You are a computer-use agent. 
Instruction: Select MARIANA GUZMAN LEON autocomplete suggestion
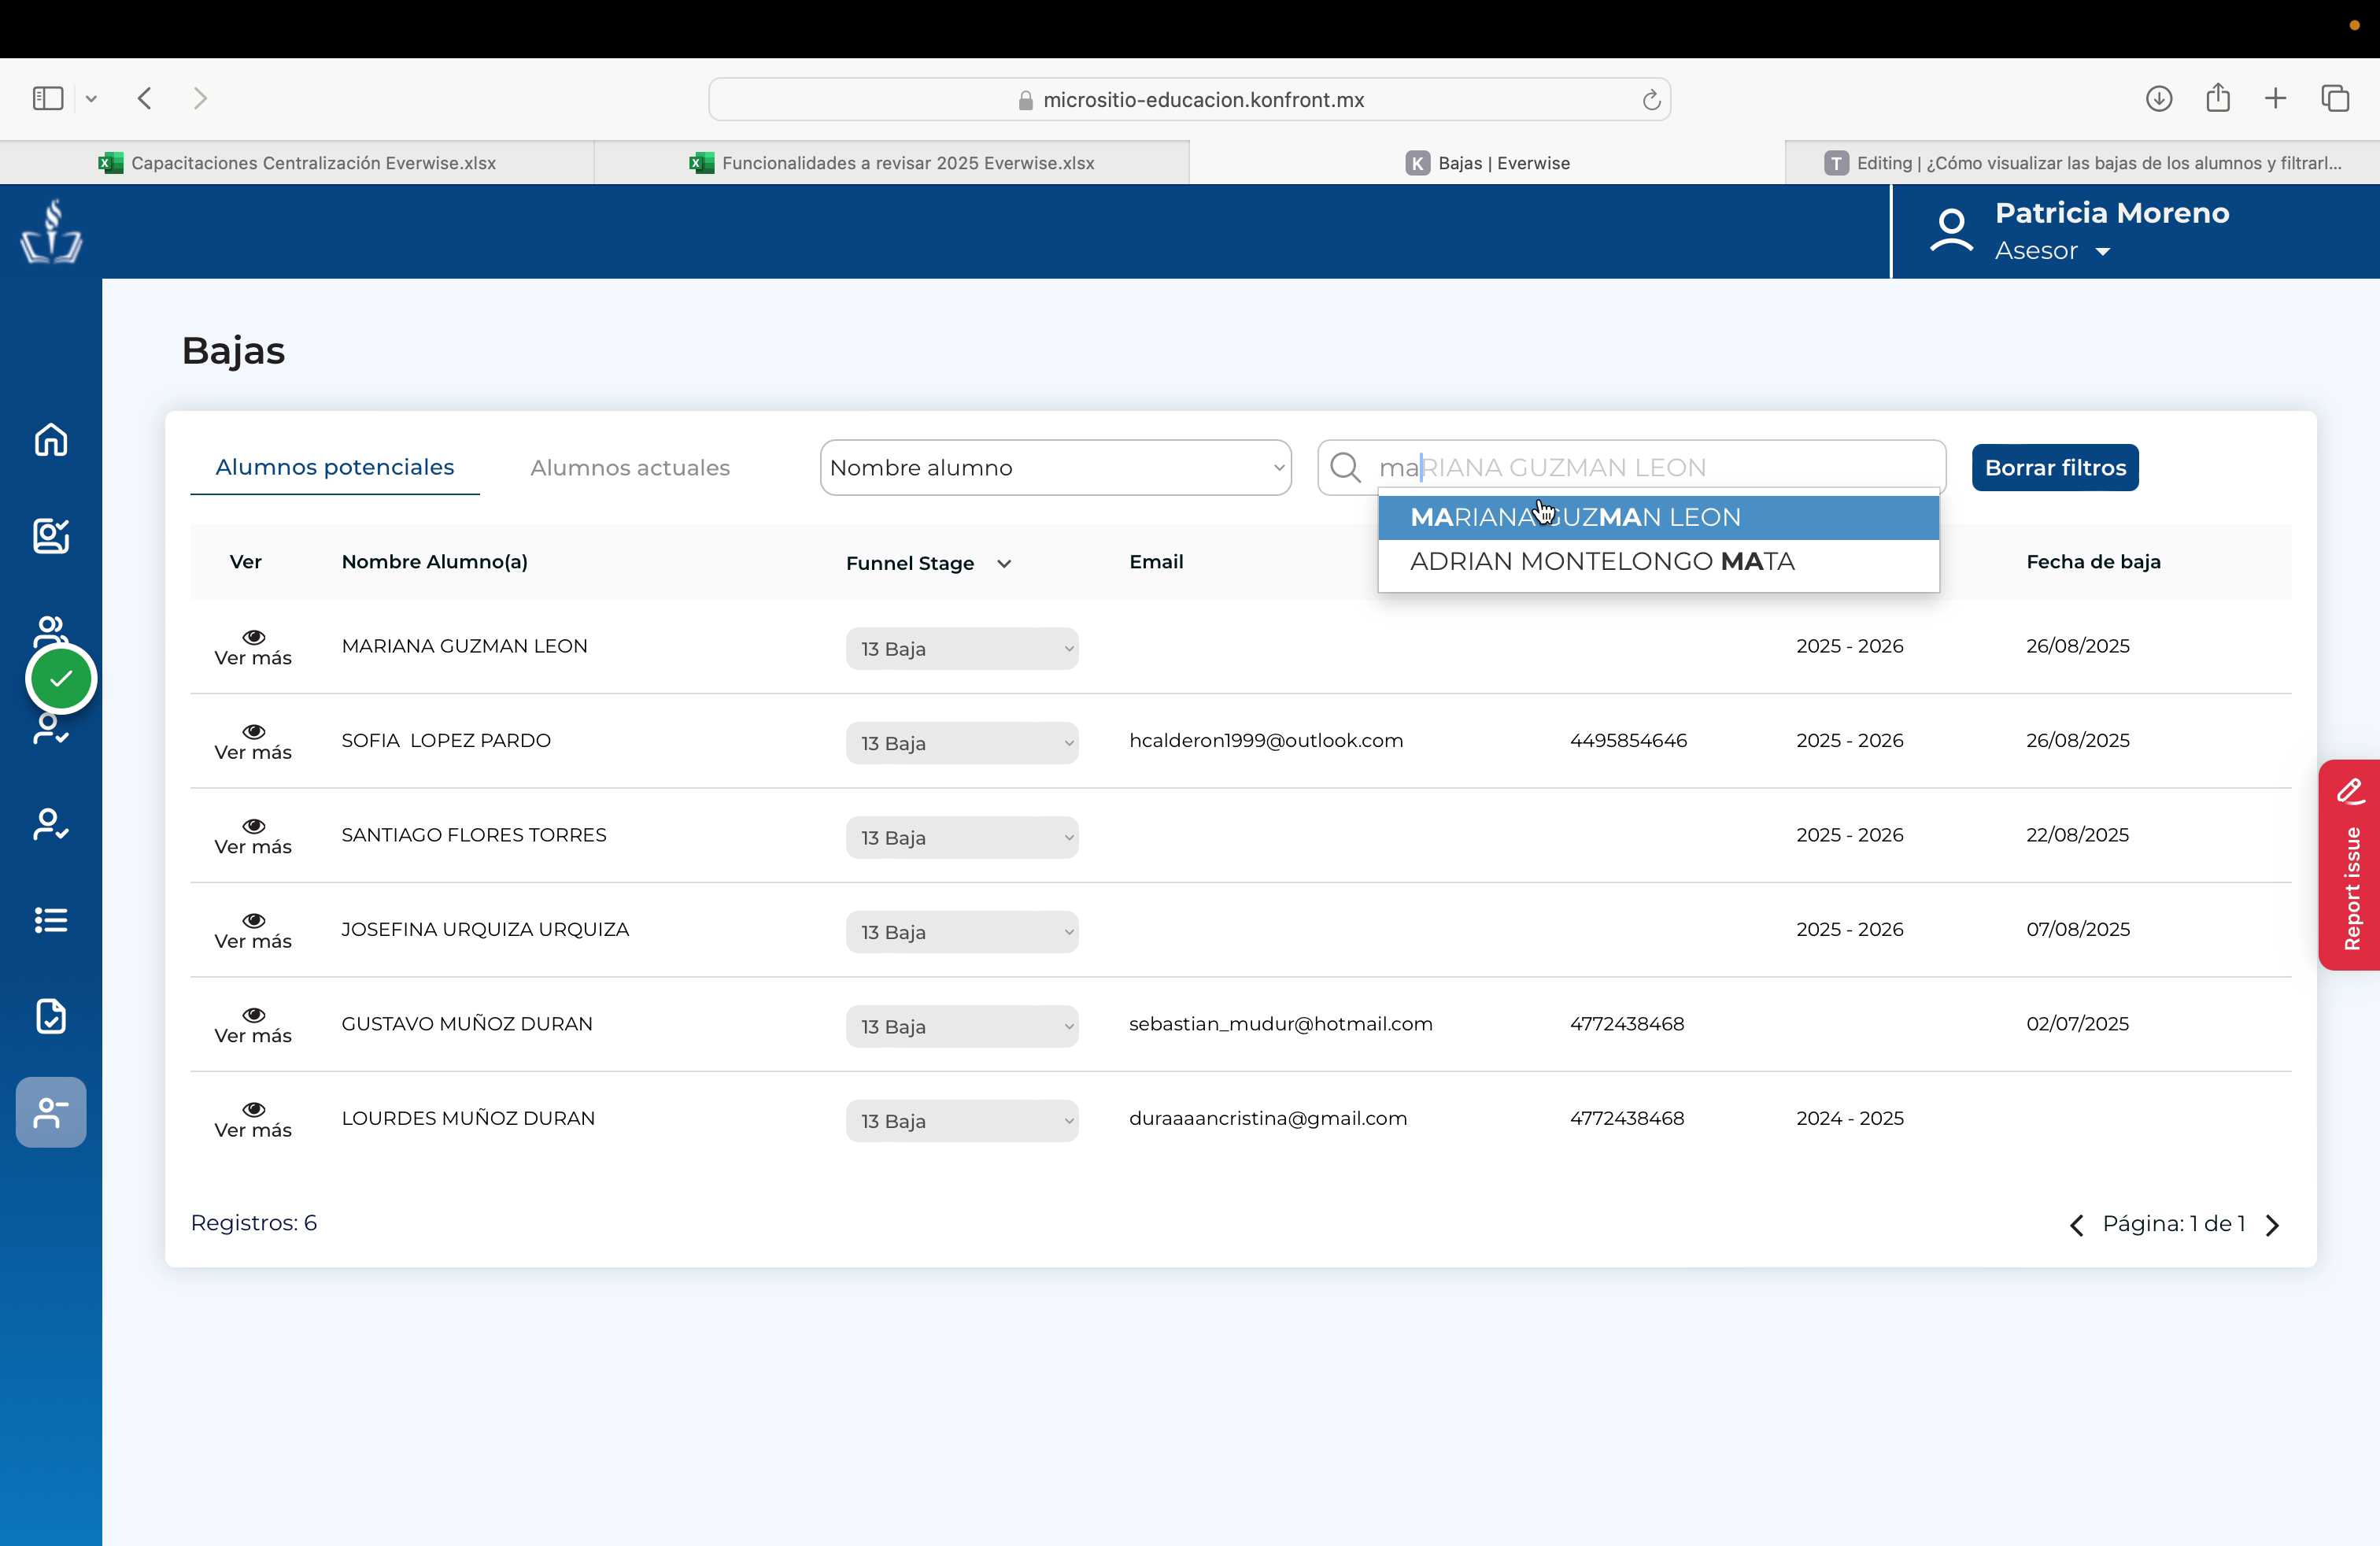pos(1658,517)
